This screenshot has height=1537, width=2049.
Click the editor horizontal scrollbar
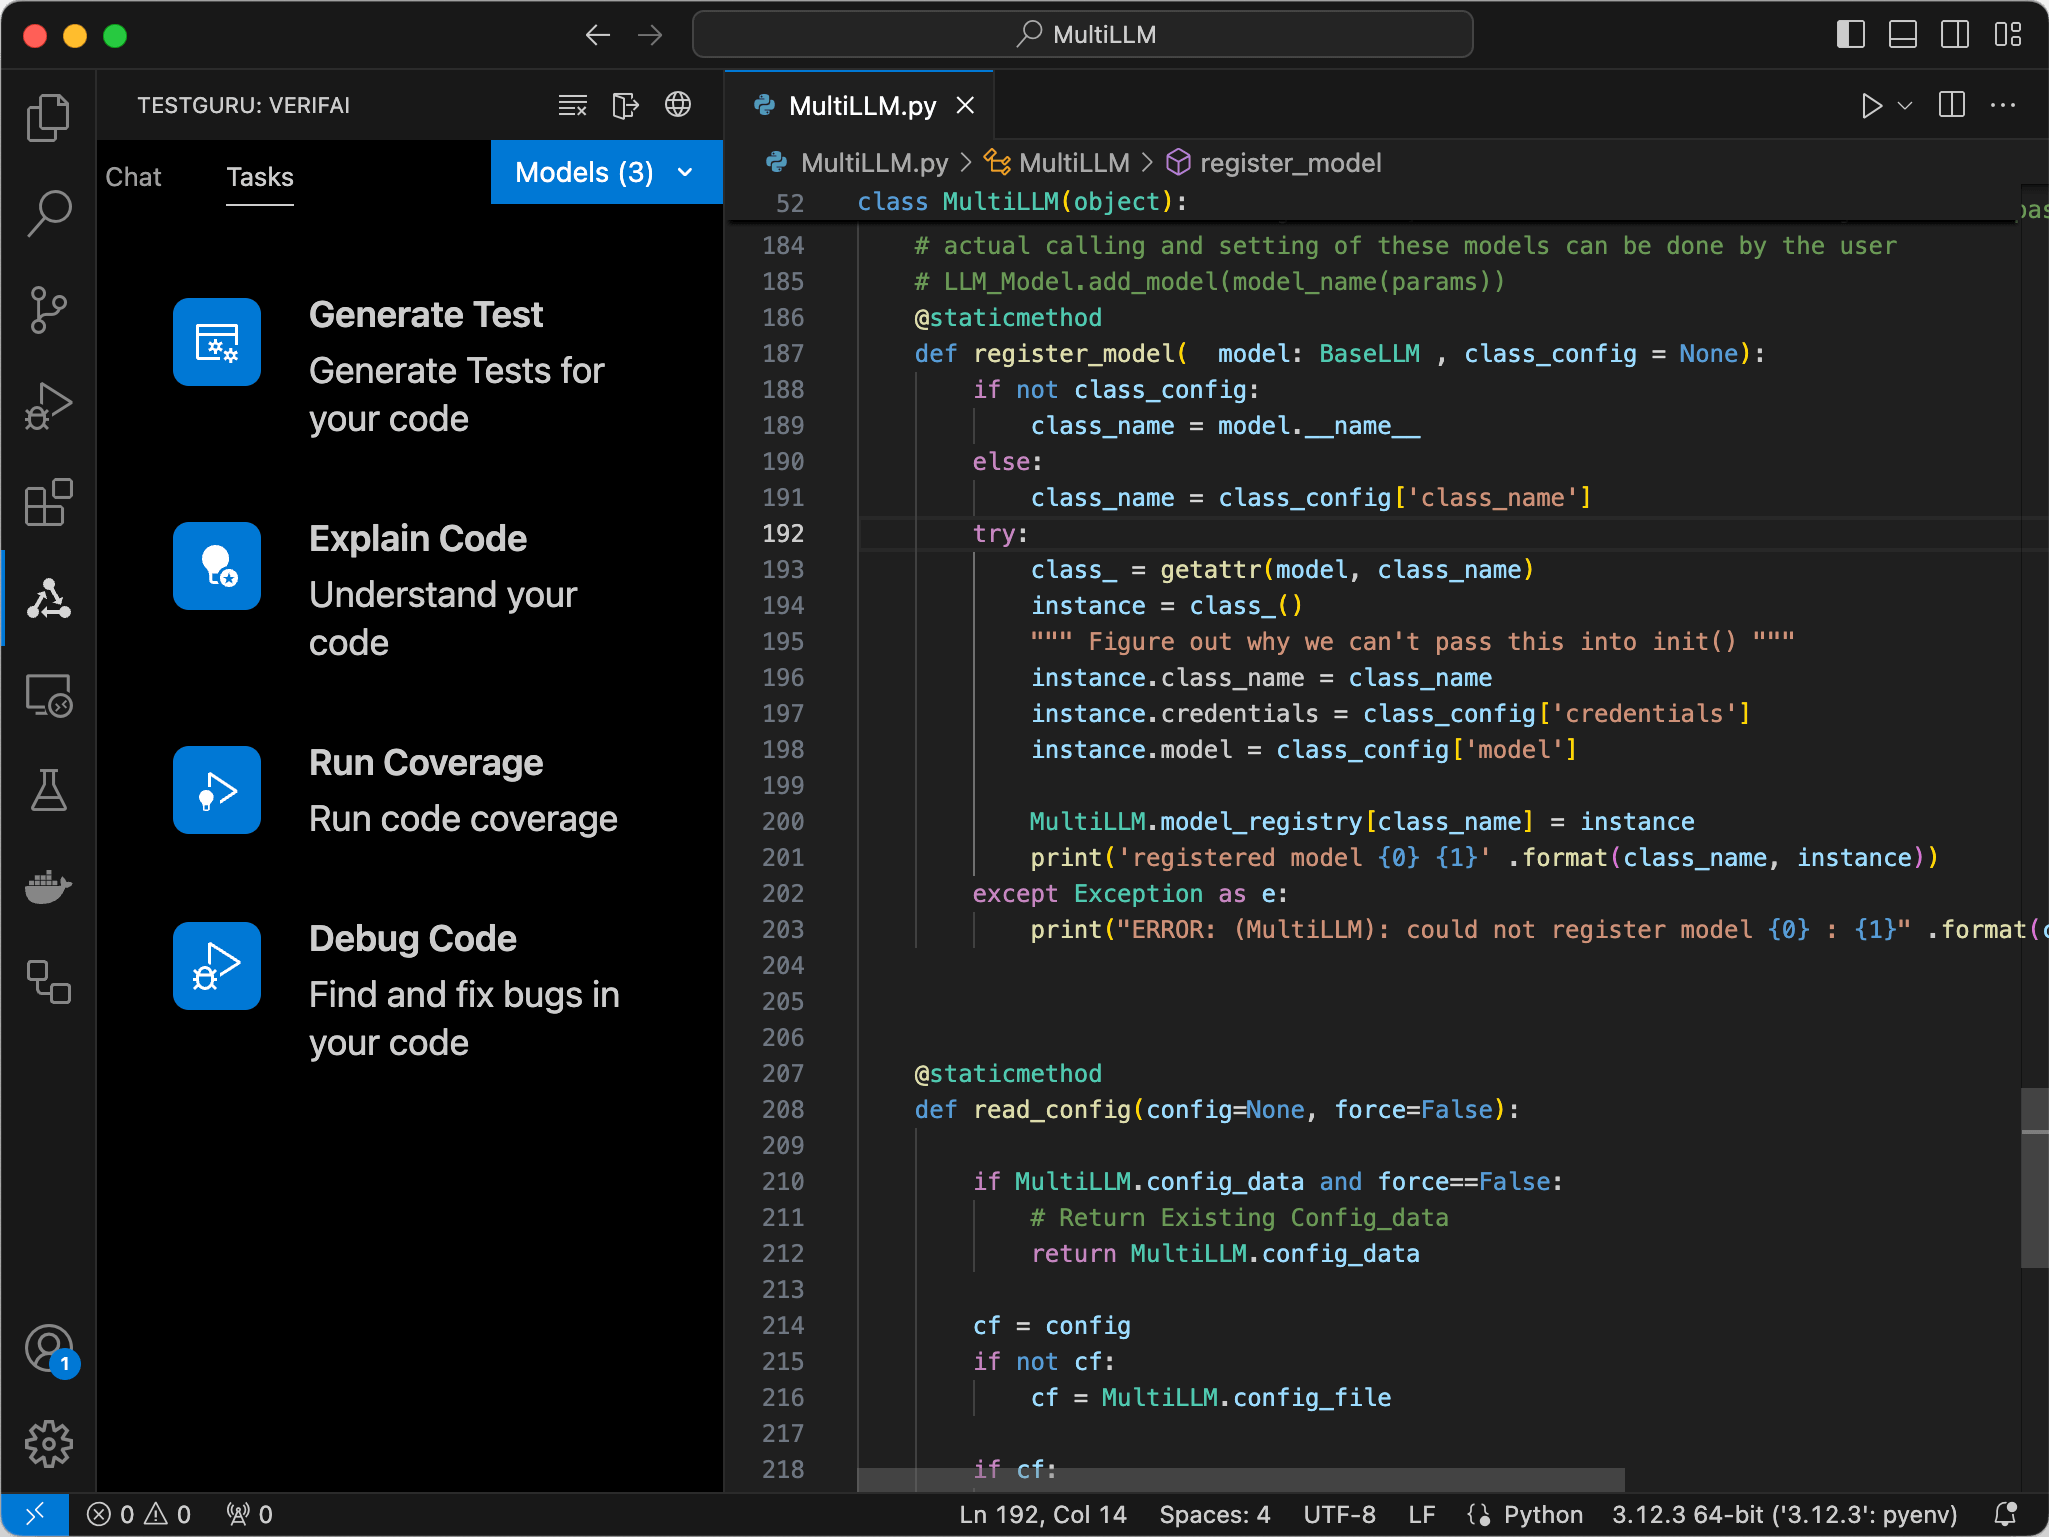(x=1241, y=1479)
